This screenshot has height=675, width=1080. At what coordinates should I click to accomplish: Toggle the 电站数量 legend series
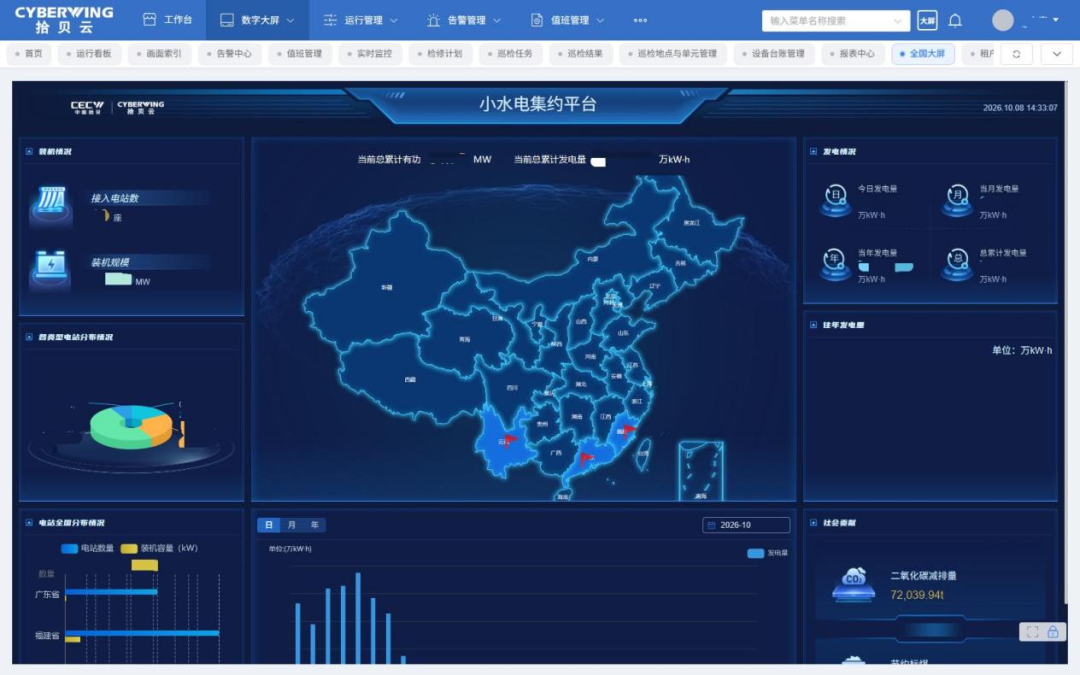[87, 548]
